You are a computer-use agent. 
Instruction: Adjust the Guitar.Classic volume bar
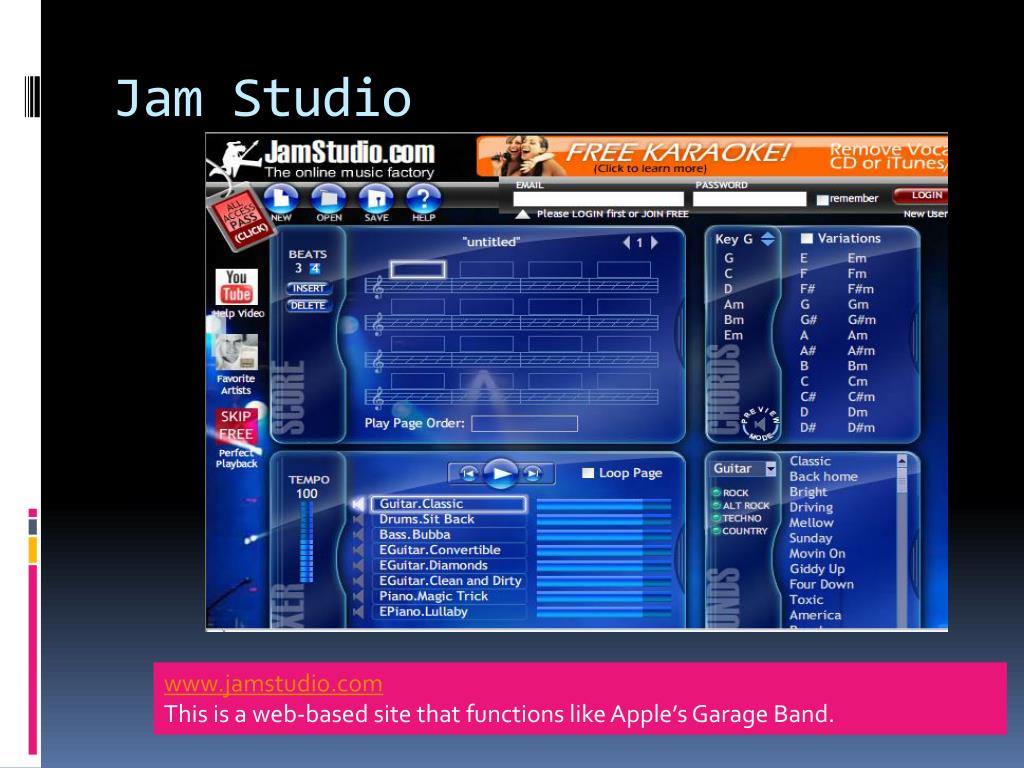[603, 504]
